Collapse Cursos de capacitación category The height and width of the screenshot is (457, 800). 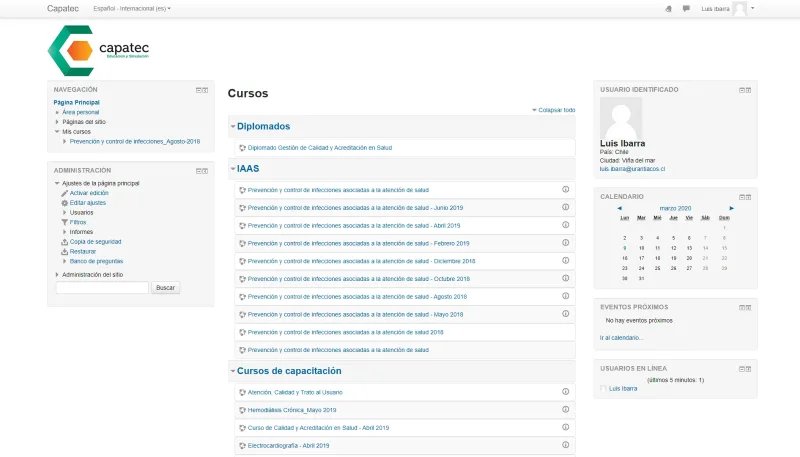pyautogui.click(x=233, y=371)
